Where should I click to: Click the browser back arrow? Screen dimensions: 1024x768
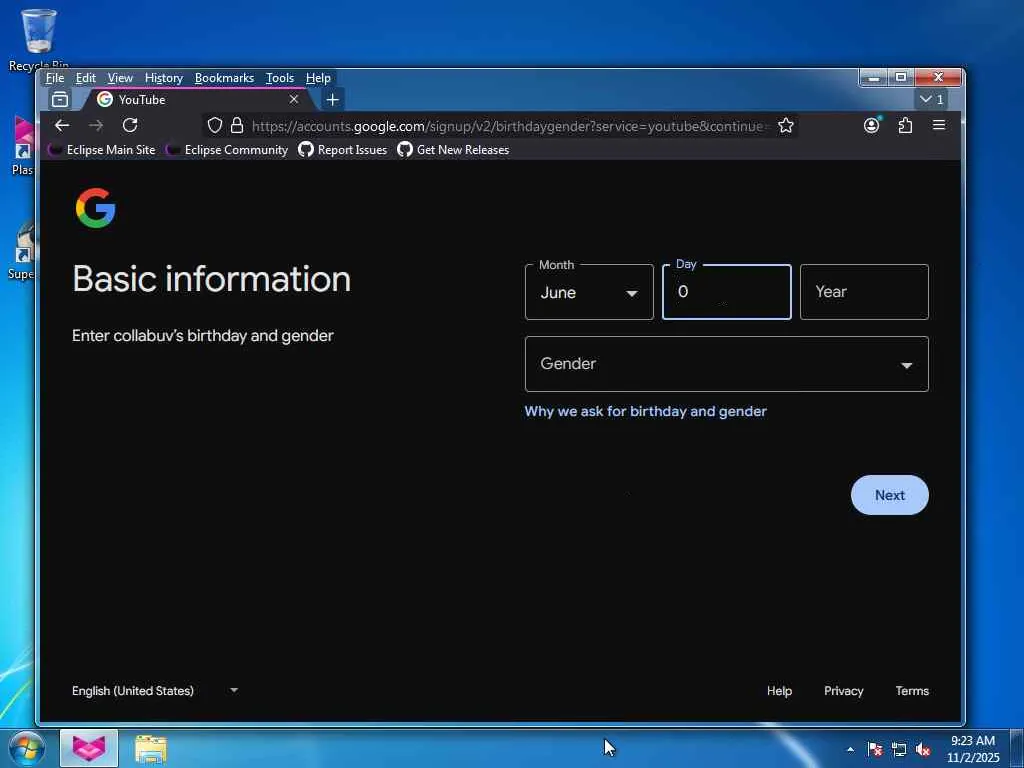(x=62, y=125)
